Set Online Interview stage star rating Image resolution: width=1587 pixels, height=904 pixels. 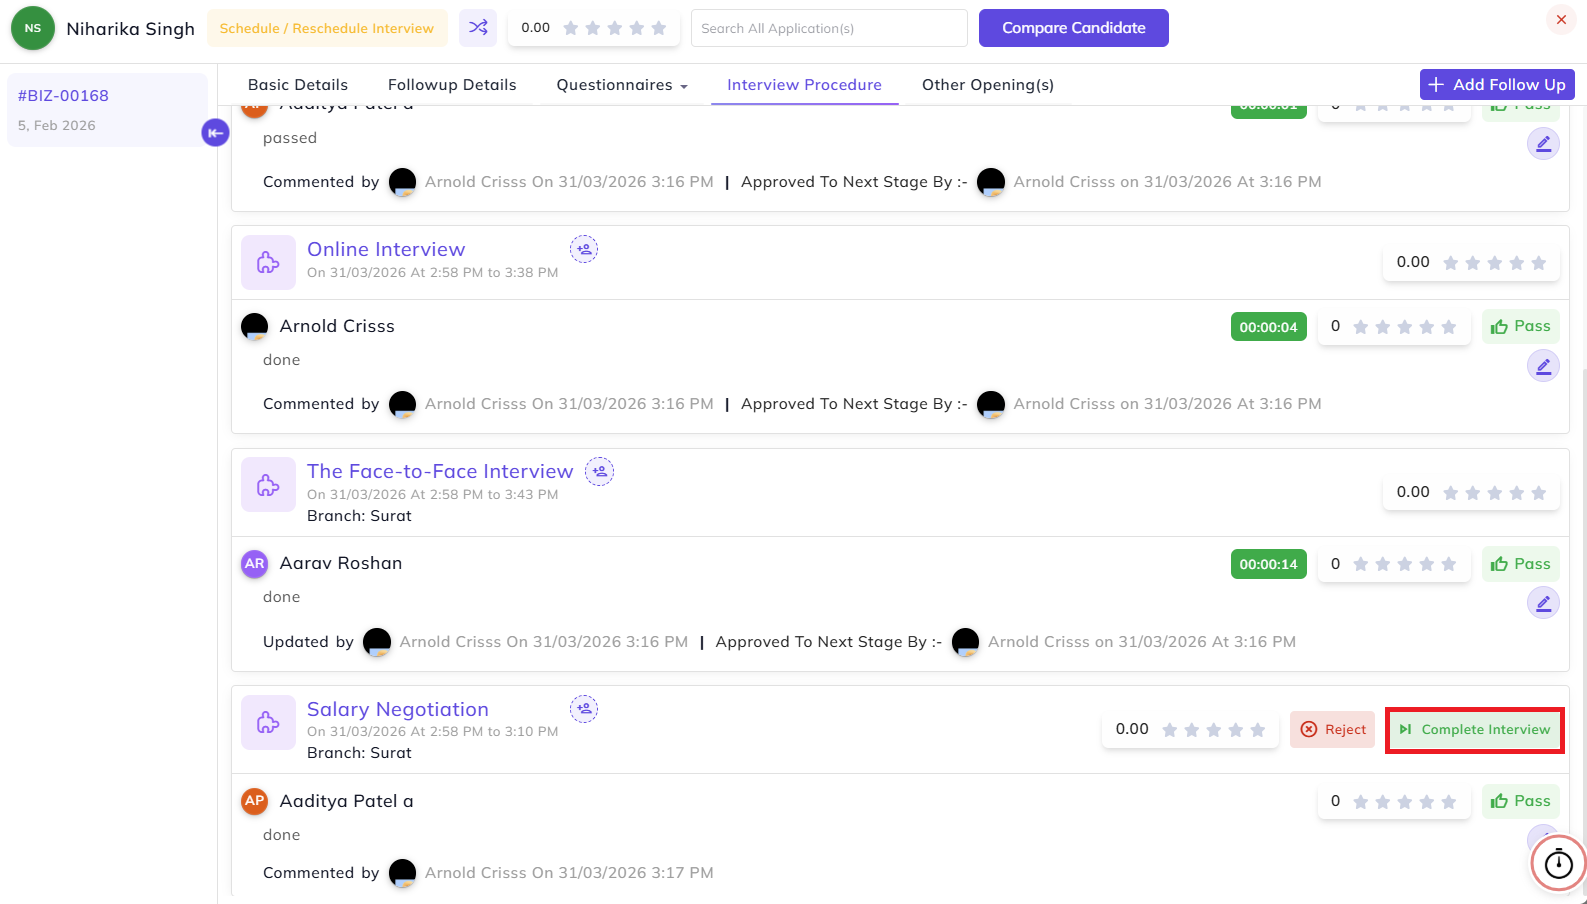coord(1494,262)
